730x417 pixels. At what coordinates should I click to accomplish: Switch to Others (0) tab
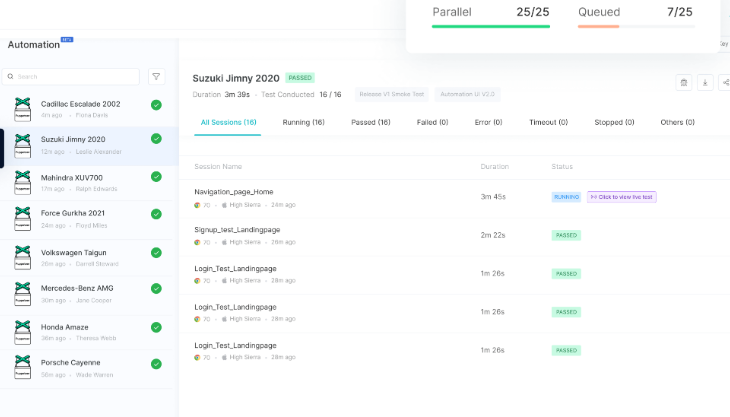677,122
